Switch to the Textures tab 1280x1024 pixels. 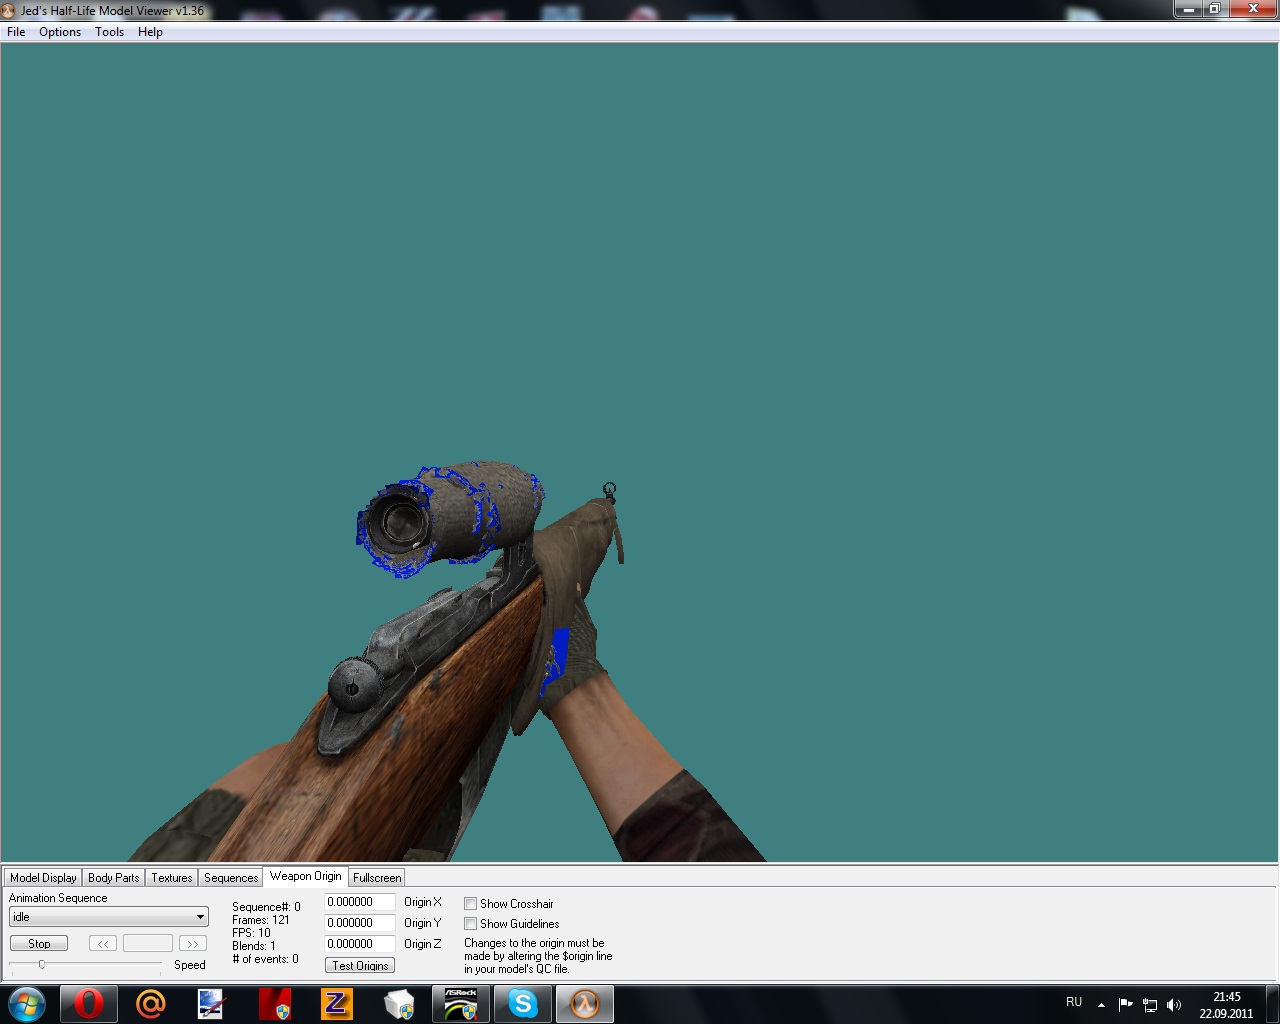pyautogui.click(x=171, y=878)
